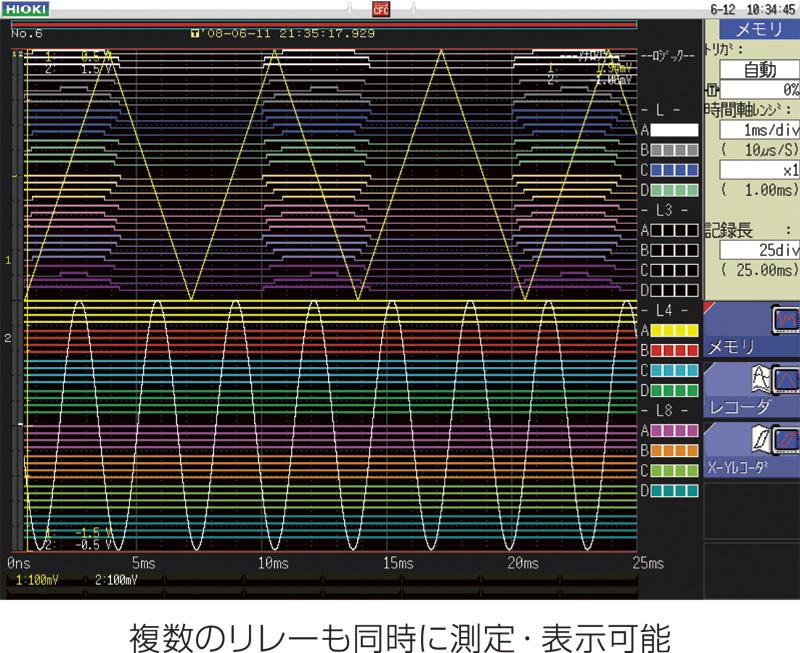Open the trigger mode 自動 selector

759,69
